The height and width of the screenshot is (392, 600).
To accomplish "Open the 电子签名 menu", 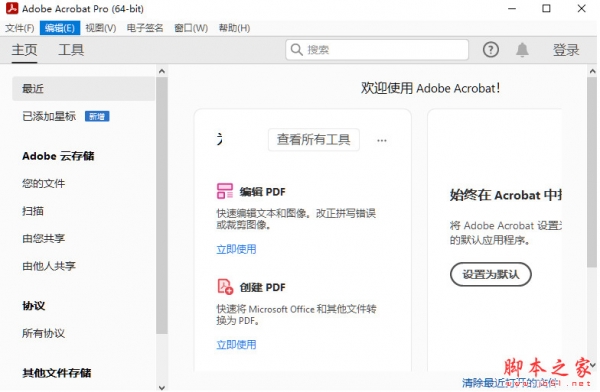I will (x=145, y=28).
